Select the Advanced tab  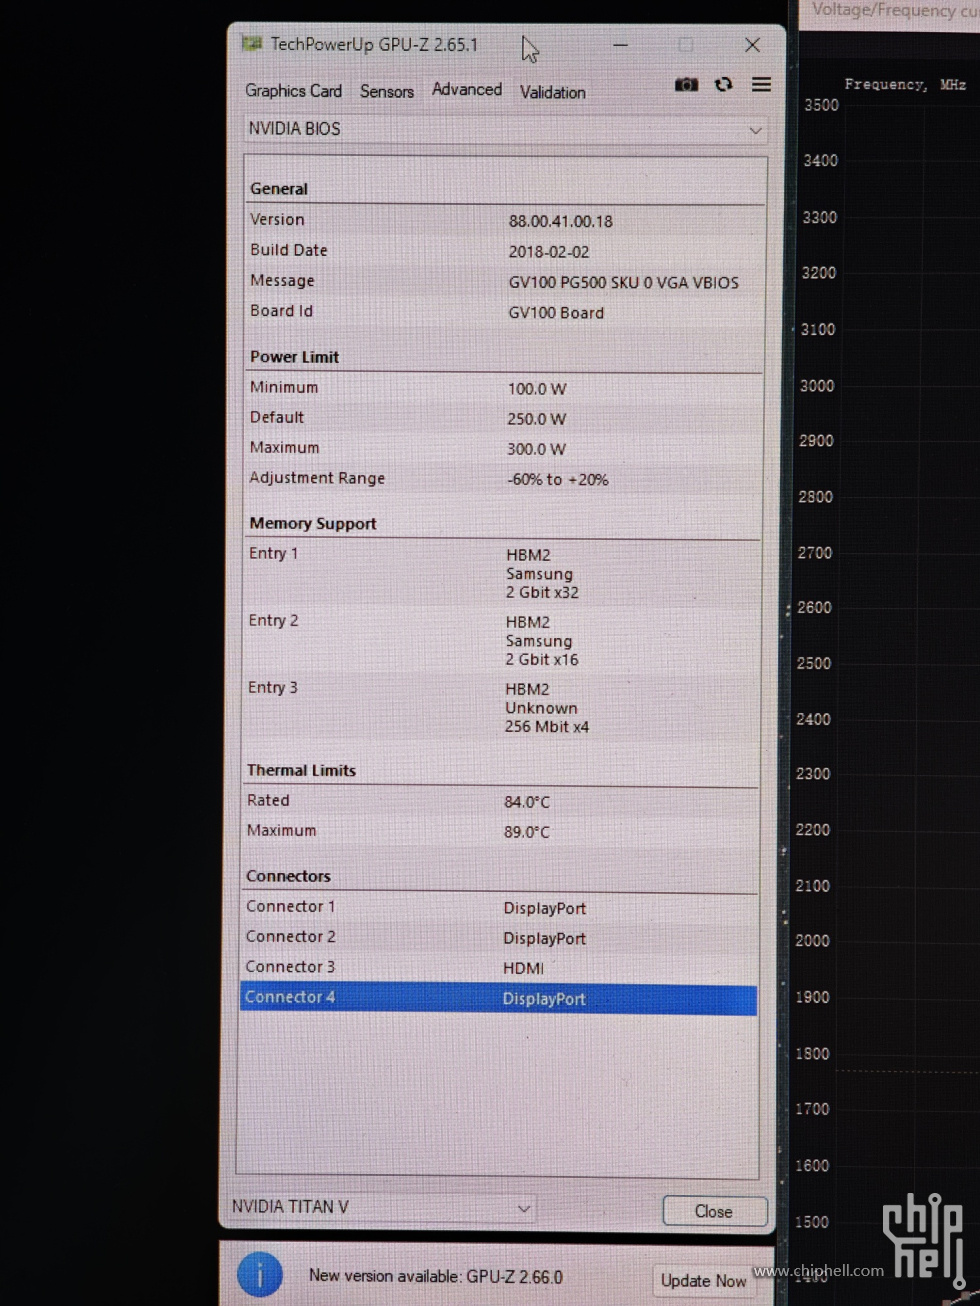click(x=467, y=90)
